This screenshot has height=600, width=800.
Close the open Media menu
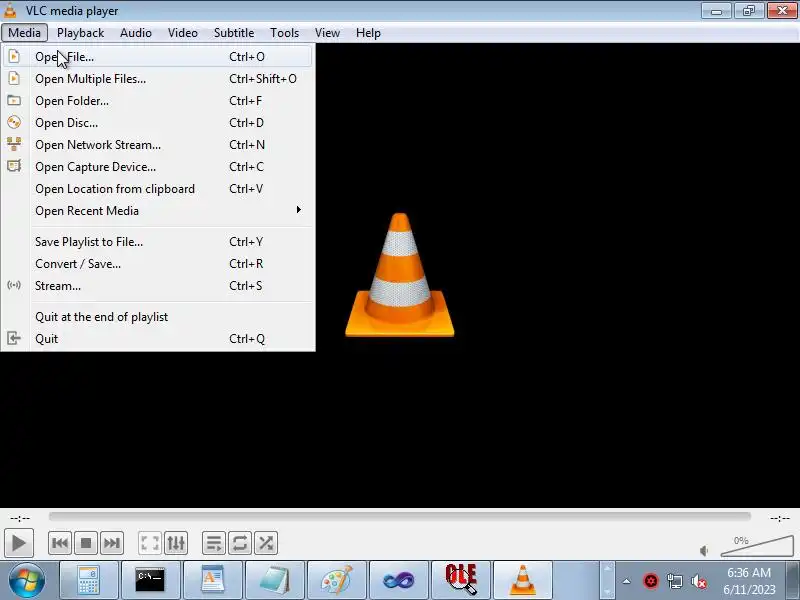[24, 33]
